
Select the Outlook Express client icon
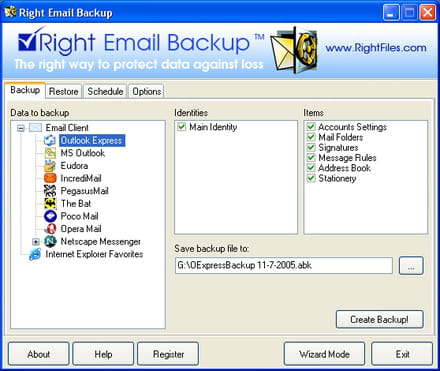50,140
